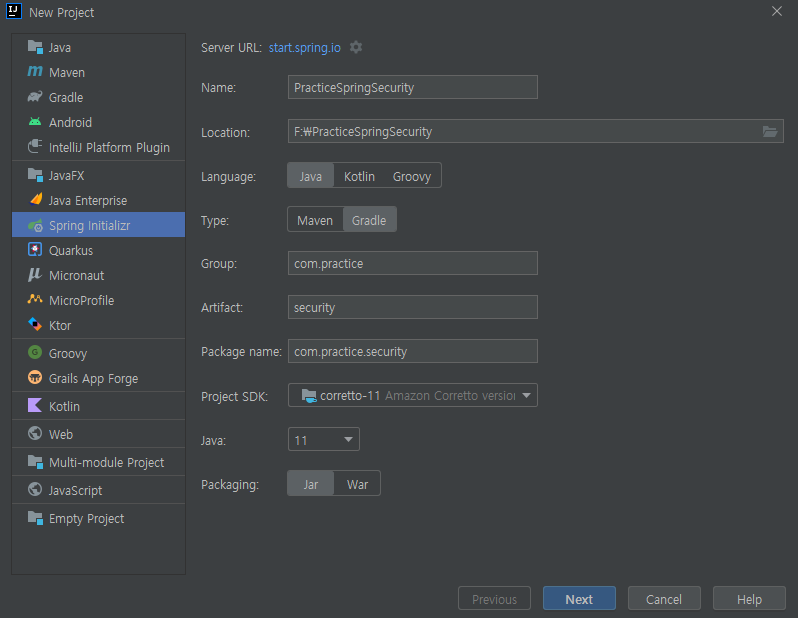798x618 pixels.
Task: Choose Gradle as project type
Action: click(x=369, y=220)
